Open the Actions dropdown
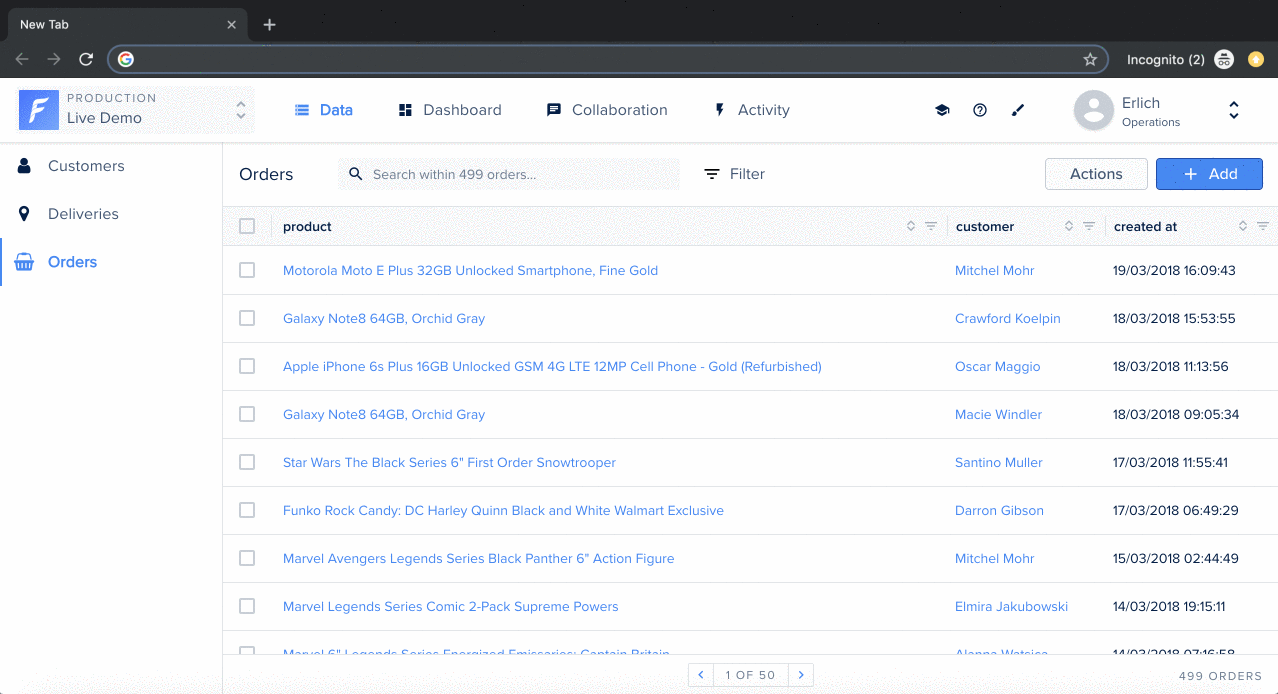Image resolution: width=1278 pixels, height=694 pixels. pos(1096,174)
